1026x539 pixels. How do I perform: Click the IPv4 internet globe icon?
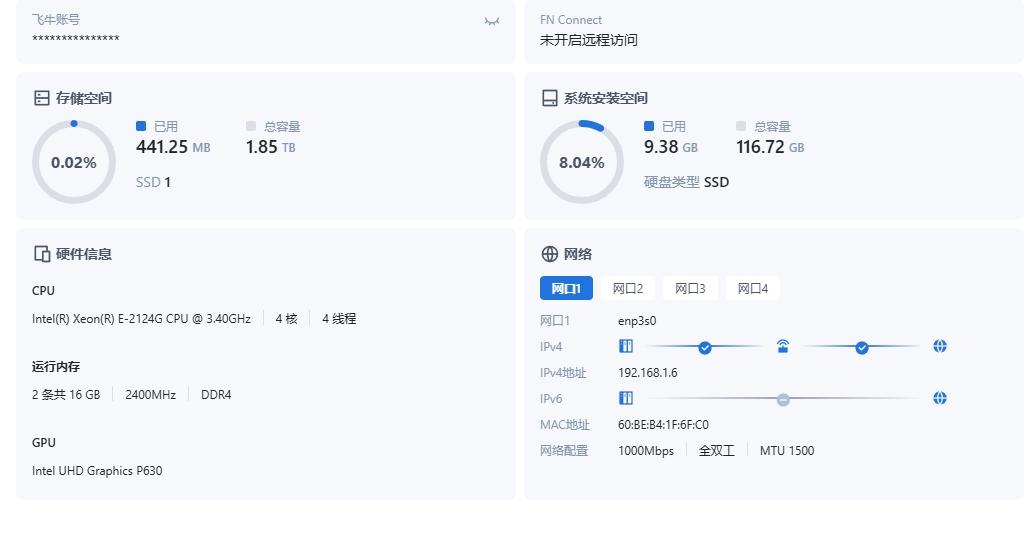pos(940,346)
